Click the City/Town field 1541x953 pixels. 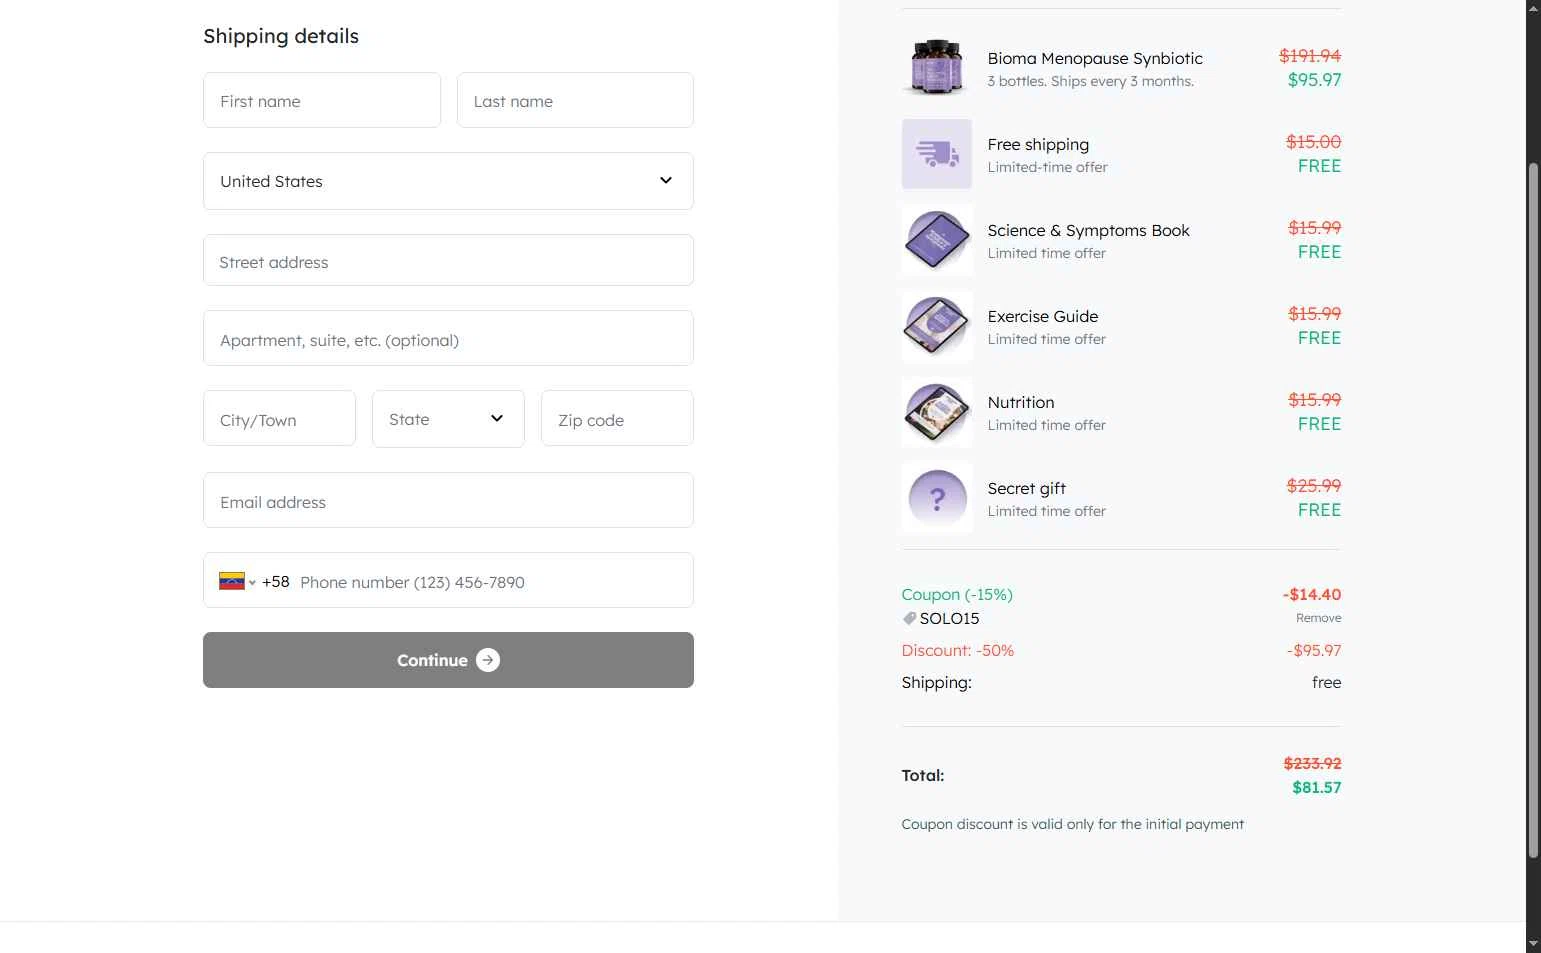coord(279,418)
